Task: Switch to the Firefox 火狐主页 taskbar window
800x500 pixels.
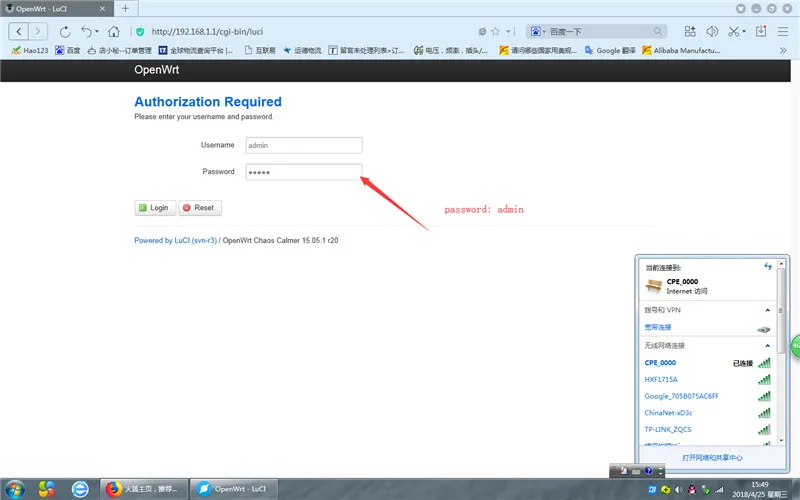Action: 143,489
